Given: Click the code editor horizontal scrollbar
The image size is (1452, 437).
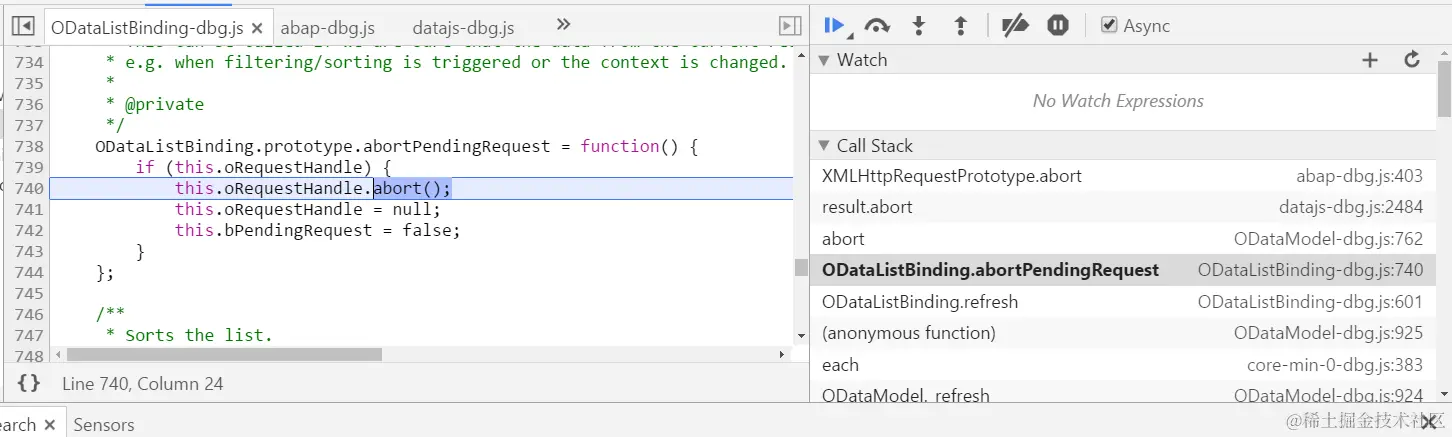Looking at the screenshot, I should point(224,354).
